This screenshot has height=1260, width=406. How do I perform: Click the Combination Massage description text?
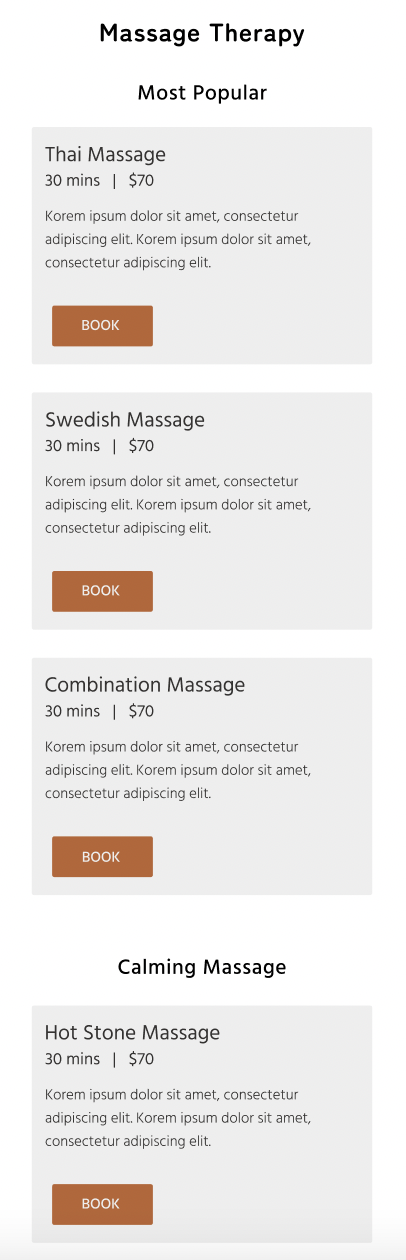point(178,770)
